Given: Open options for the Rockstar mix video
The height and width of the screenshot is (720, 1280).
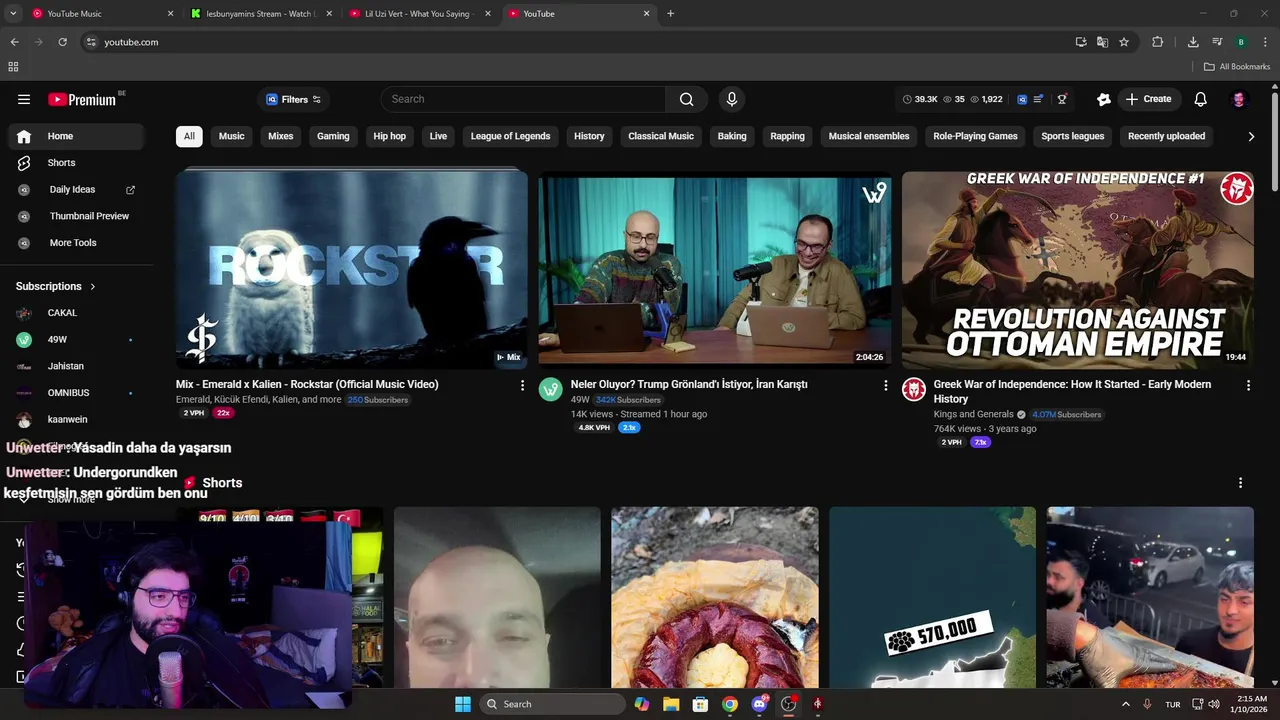Looking at the screenshot, I should 522,385.
